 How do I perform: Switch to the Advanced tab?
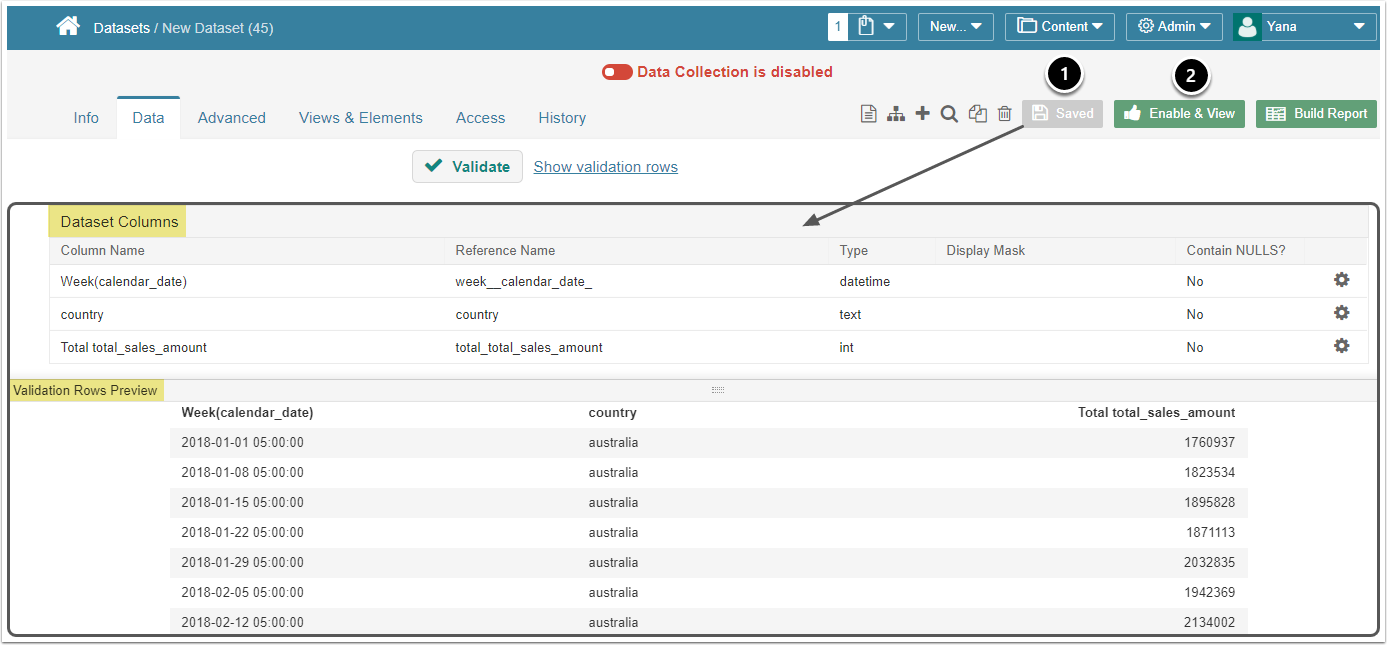coord(231,118)
